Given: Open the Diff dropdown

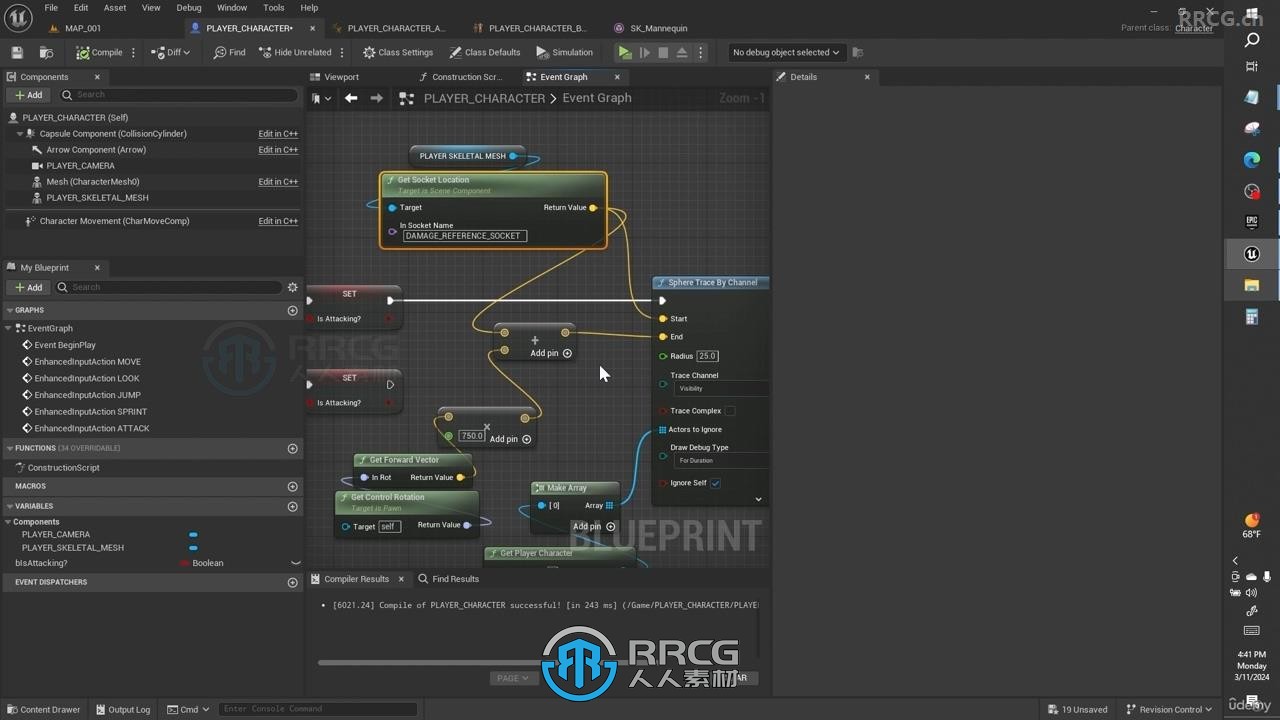Looking at the screenshot, I should coord(170,52).
